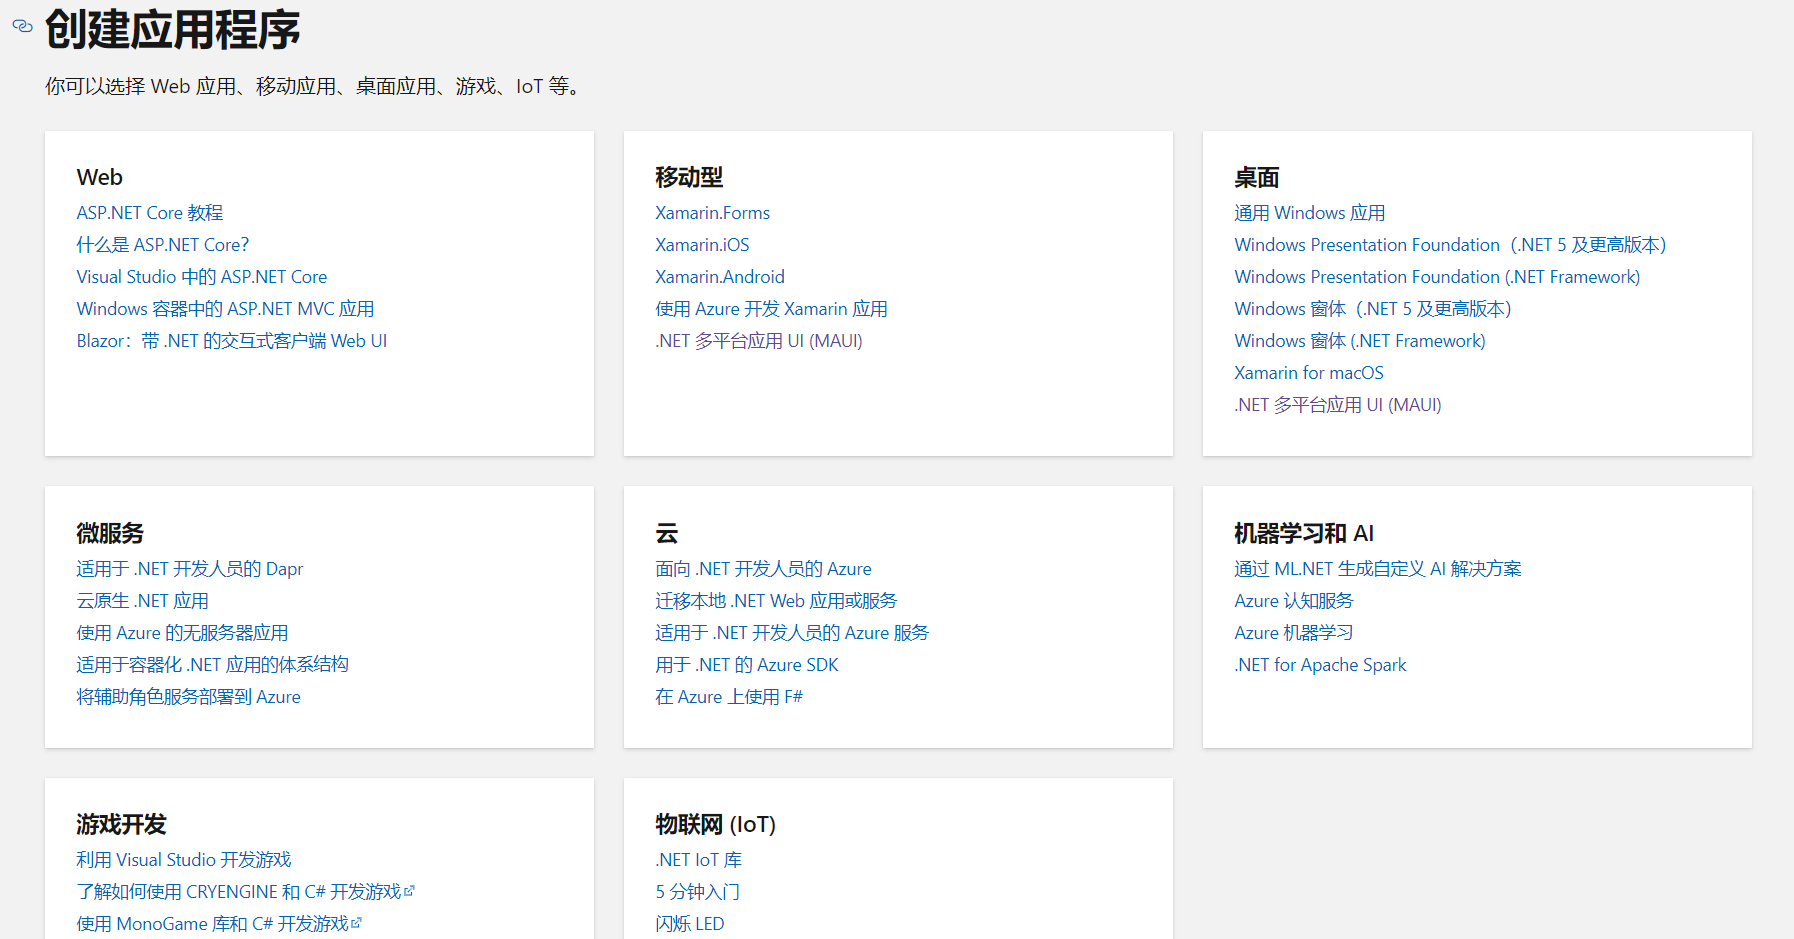
Task: Open .NET MAUI link in 移动型 card
Action: [x=759, y=341]
